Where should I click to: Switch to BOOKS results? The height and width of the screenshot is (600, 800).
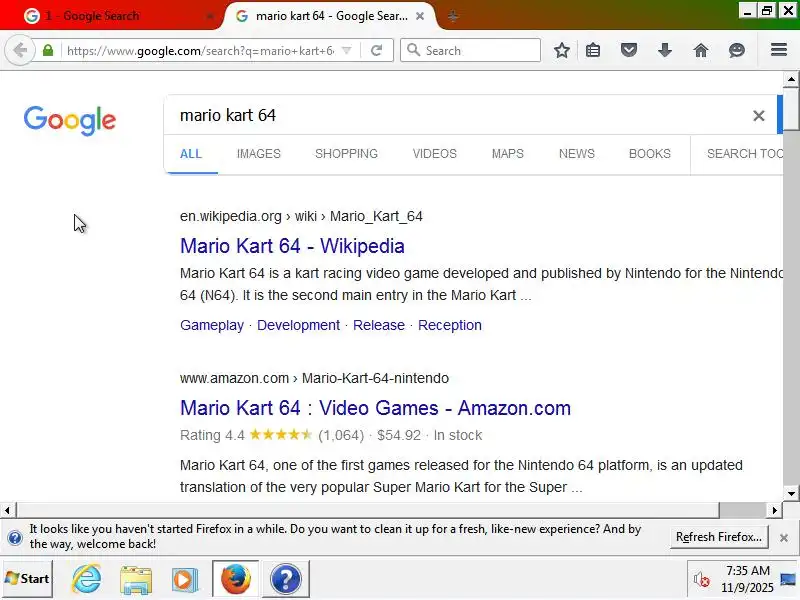pos(649,154)
